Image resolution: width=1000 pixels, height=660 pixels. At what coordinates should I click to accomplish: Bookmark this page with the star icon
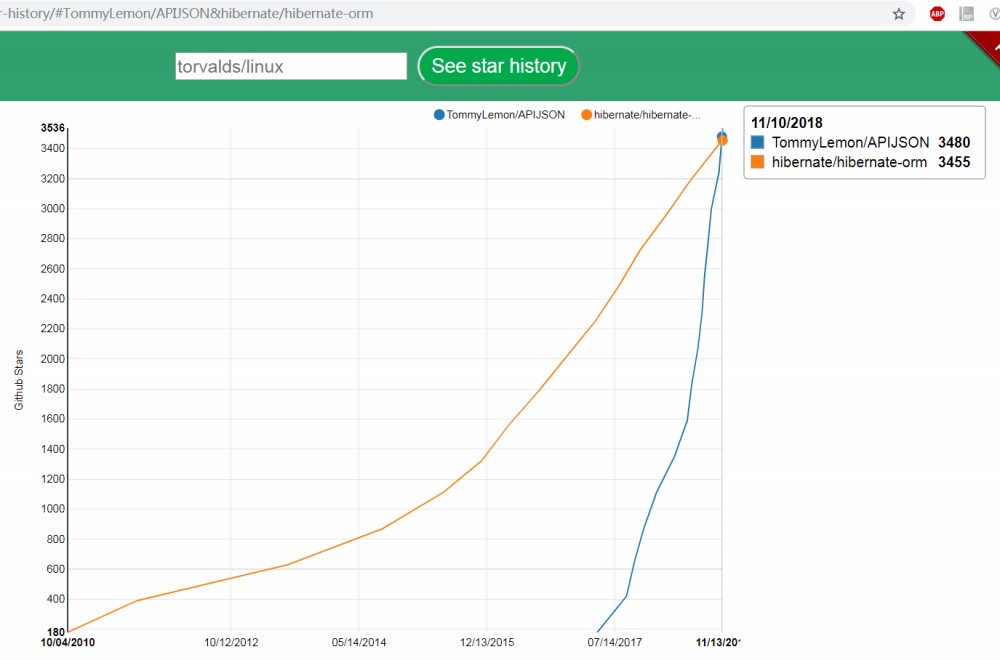click(899, 14)
